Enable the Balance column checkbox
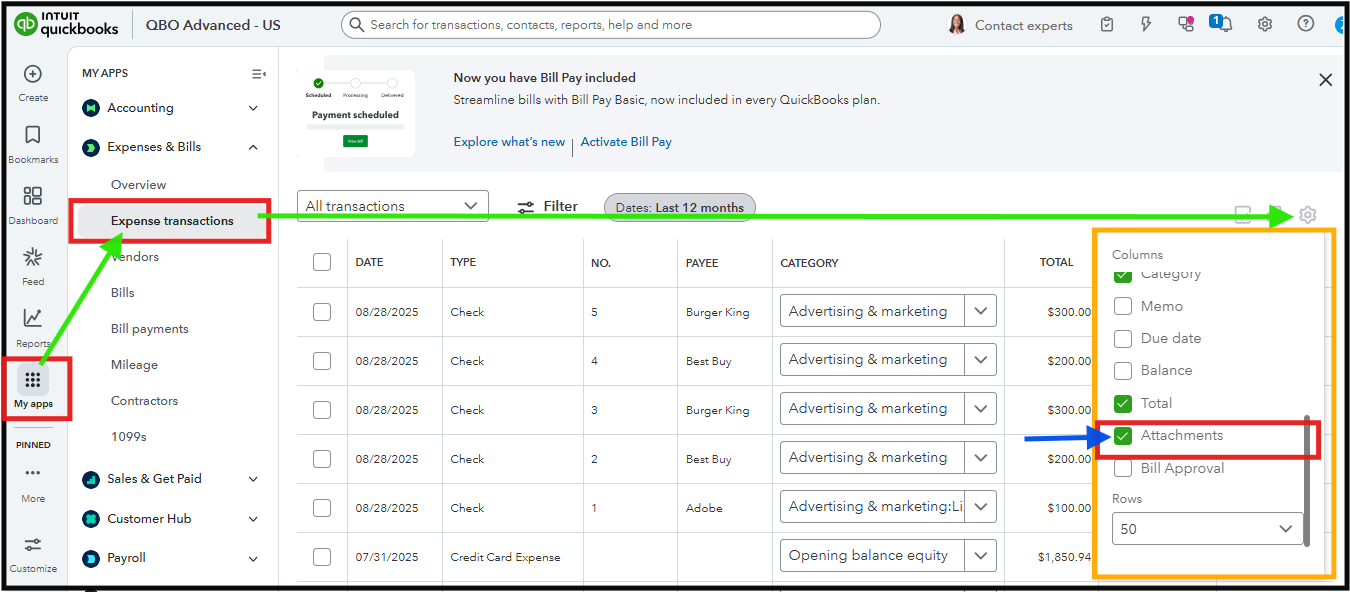Image resolution: width=1350 pixels, height=592 pixels. (1123, 370)
